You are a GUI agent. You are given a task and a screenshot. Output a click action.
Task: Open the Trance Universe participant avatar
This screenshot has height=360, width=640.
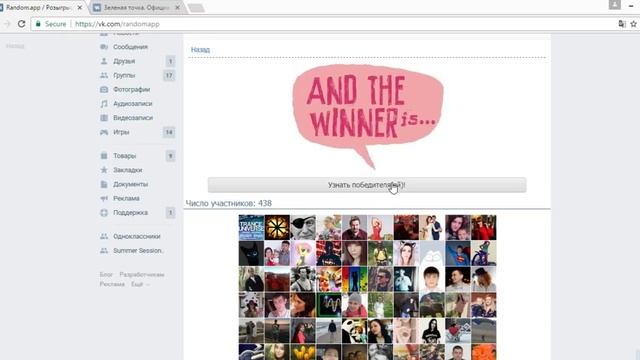point(251,227)
